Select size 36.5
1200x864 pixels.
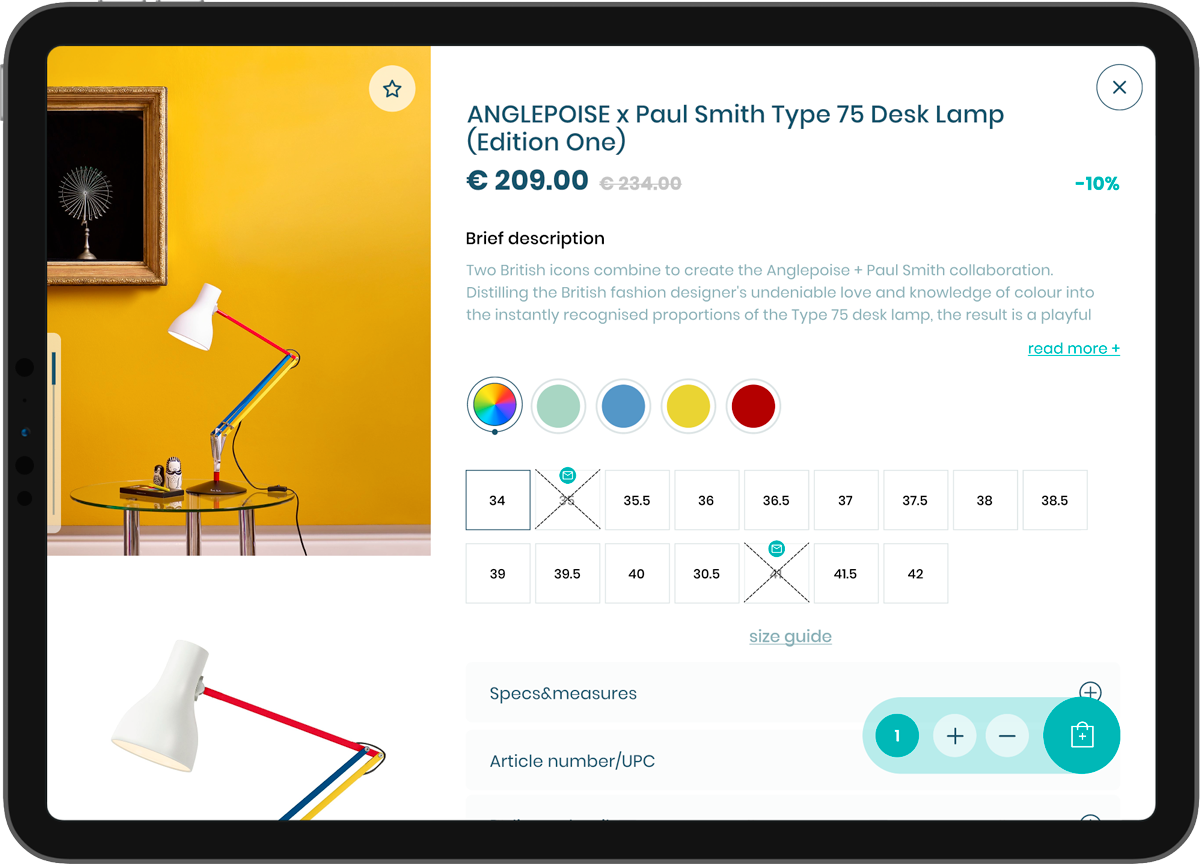[x=776, y=500]
